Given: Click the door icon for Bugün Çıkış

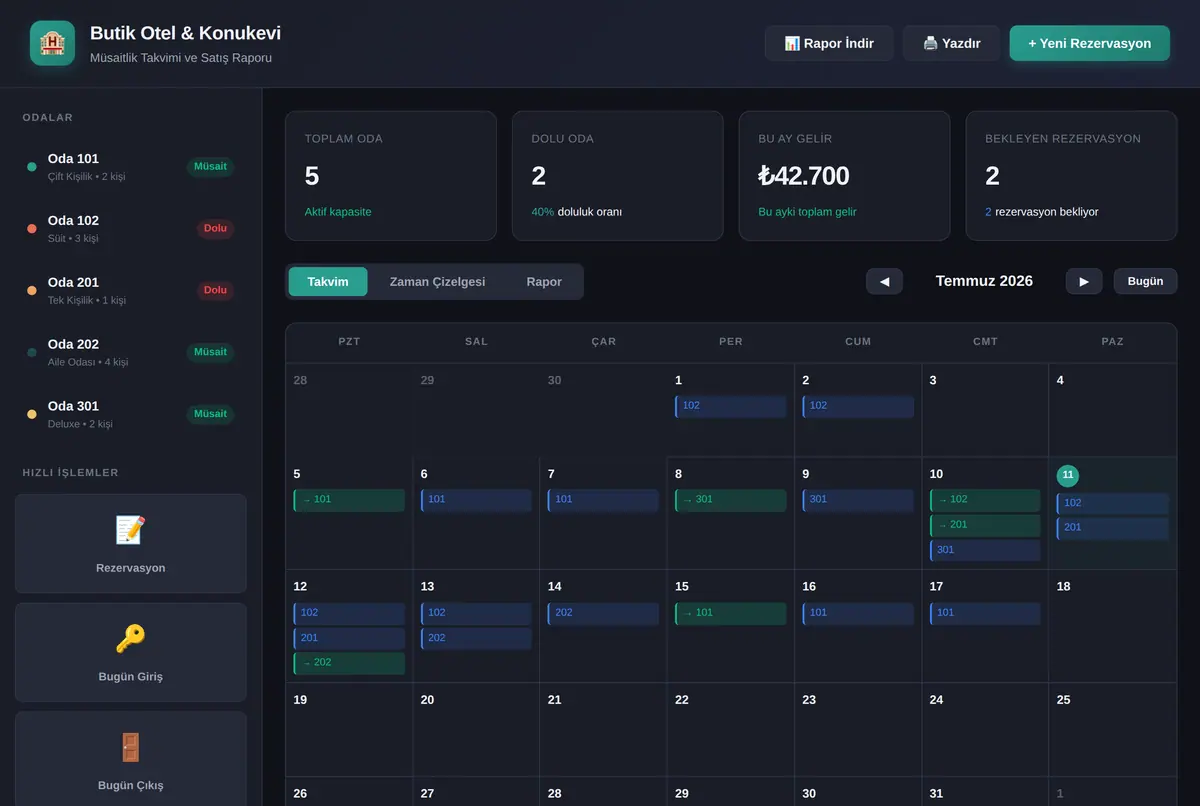Looking at the screenshot, I should (x=130, y=747).
